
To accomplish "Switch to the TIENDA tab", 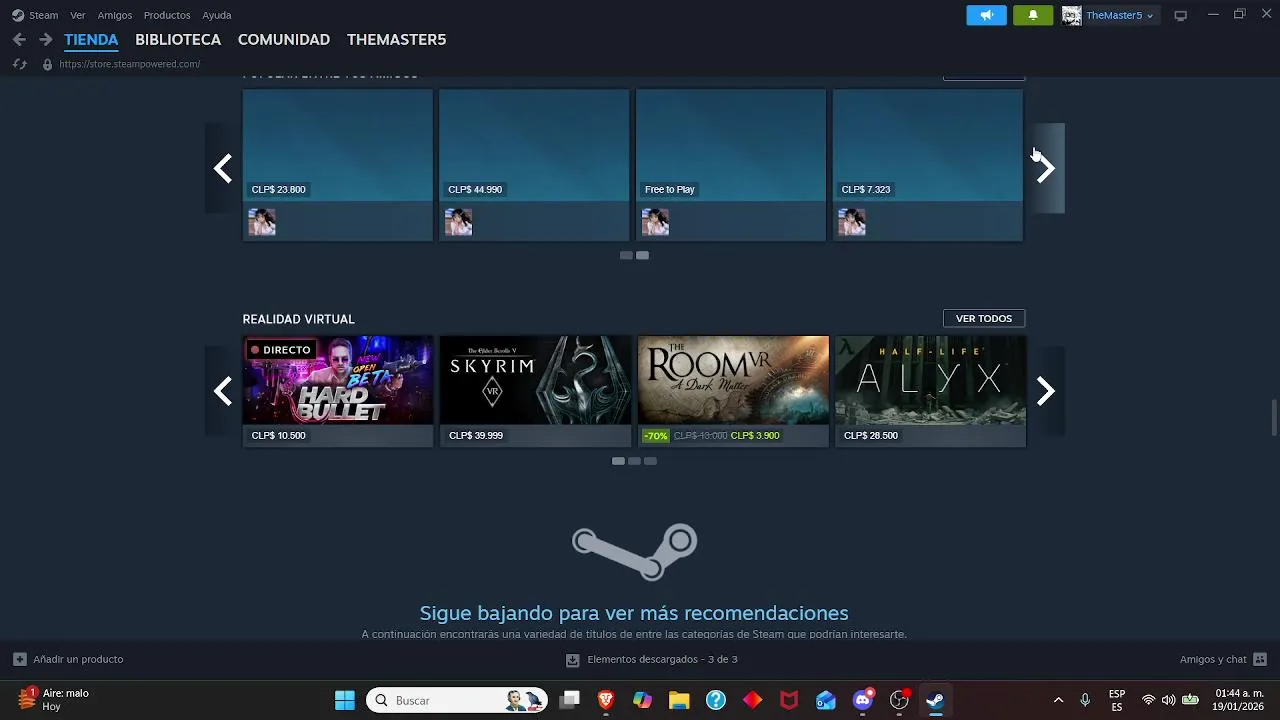I will pos(91,40).
